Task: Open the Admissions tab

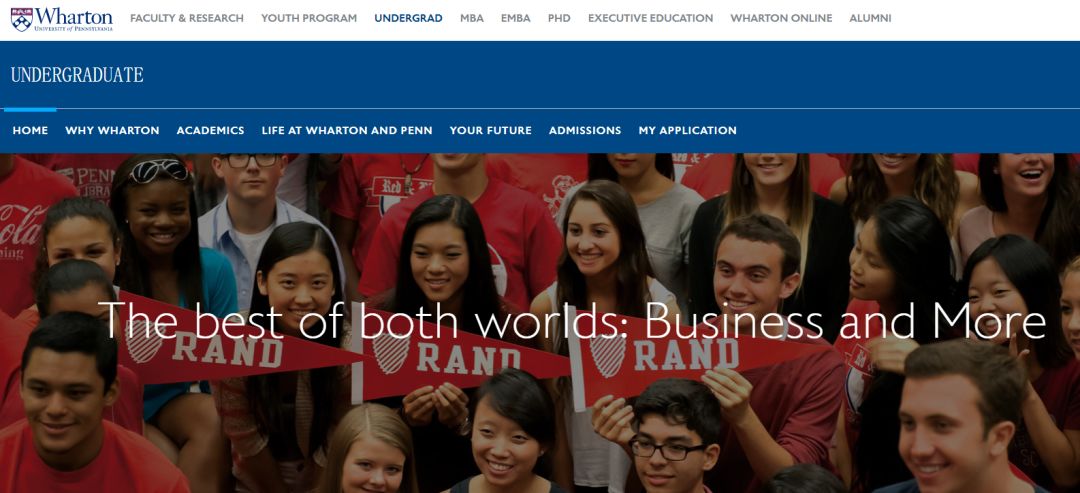Action: pyautogui.click(x=585, y=130)
